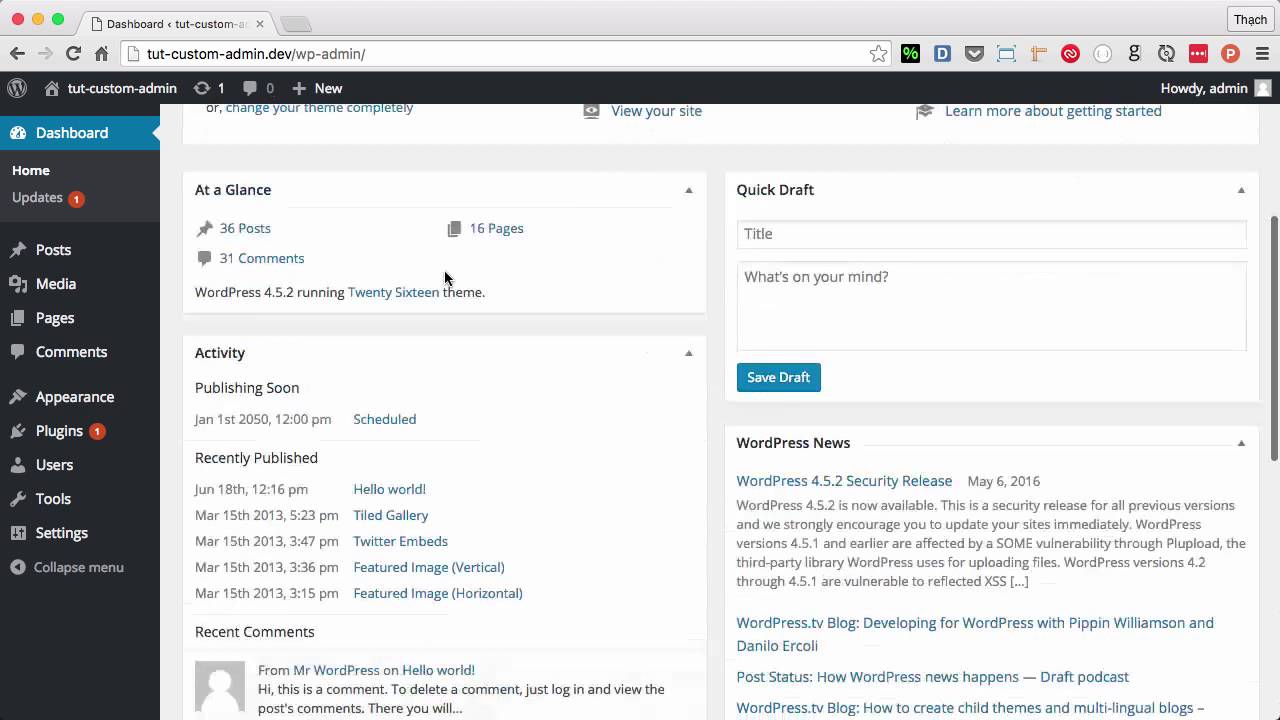Viewport: 1280px width, 720px height.
Task: Click the What's on your mind textarea
Action: [991, 306]
